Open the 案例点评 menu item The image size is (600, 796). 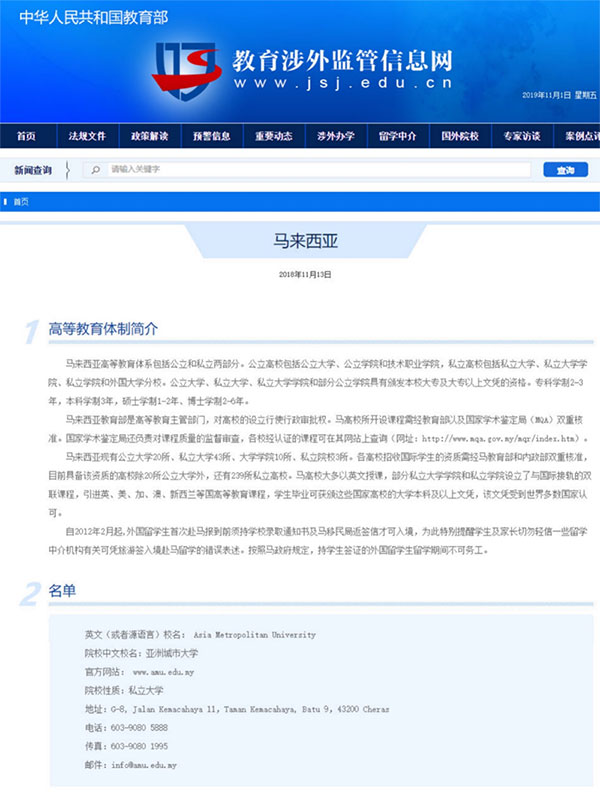click(x=582, y=136)
